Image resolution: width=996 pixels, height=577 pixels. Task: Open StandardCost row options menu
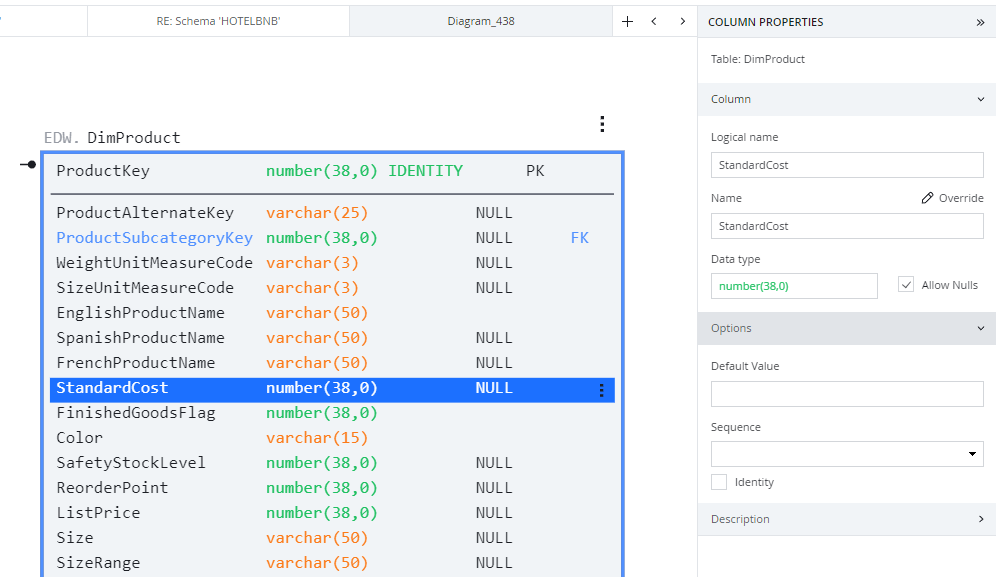click(601, 390)
